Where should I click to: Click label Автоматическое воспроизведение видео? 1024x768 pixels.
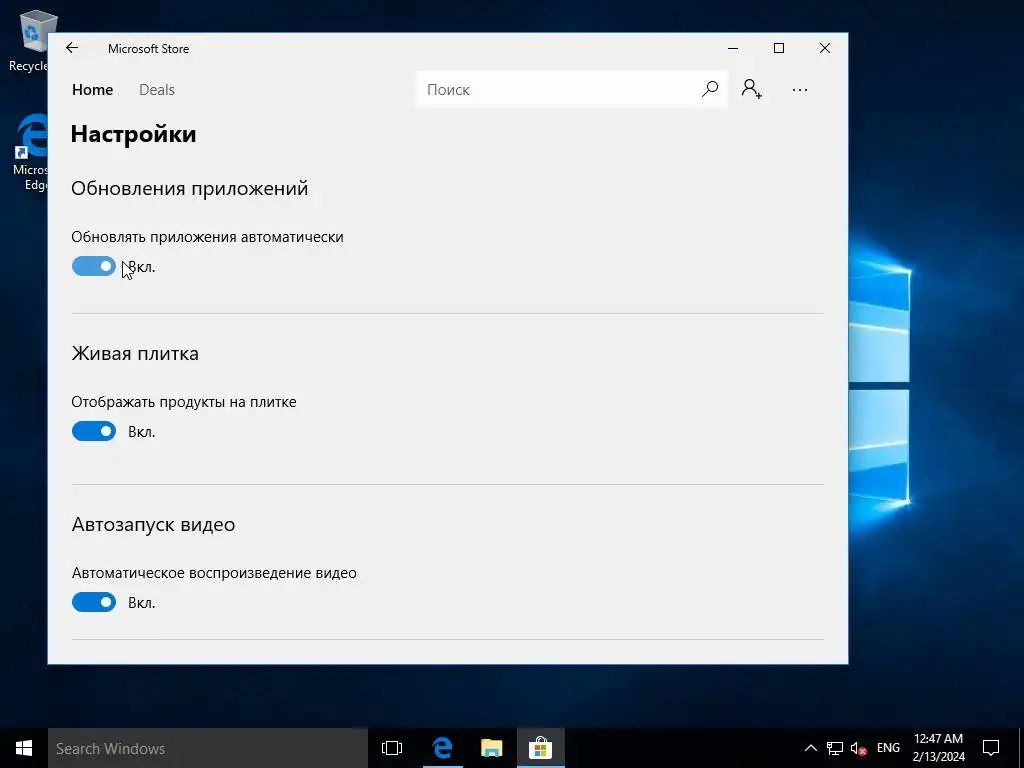(x=214, y=573)
